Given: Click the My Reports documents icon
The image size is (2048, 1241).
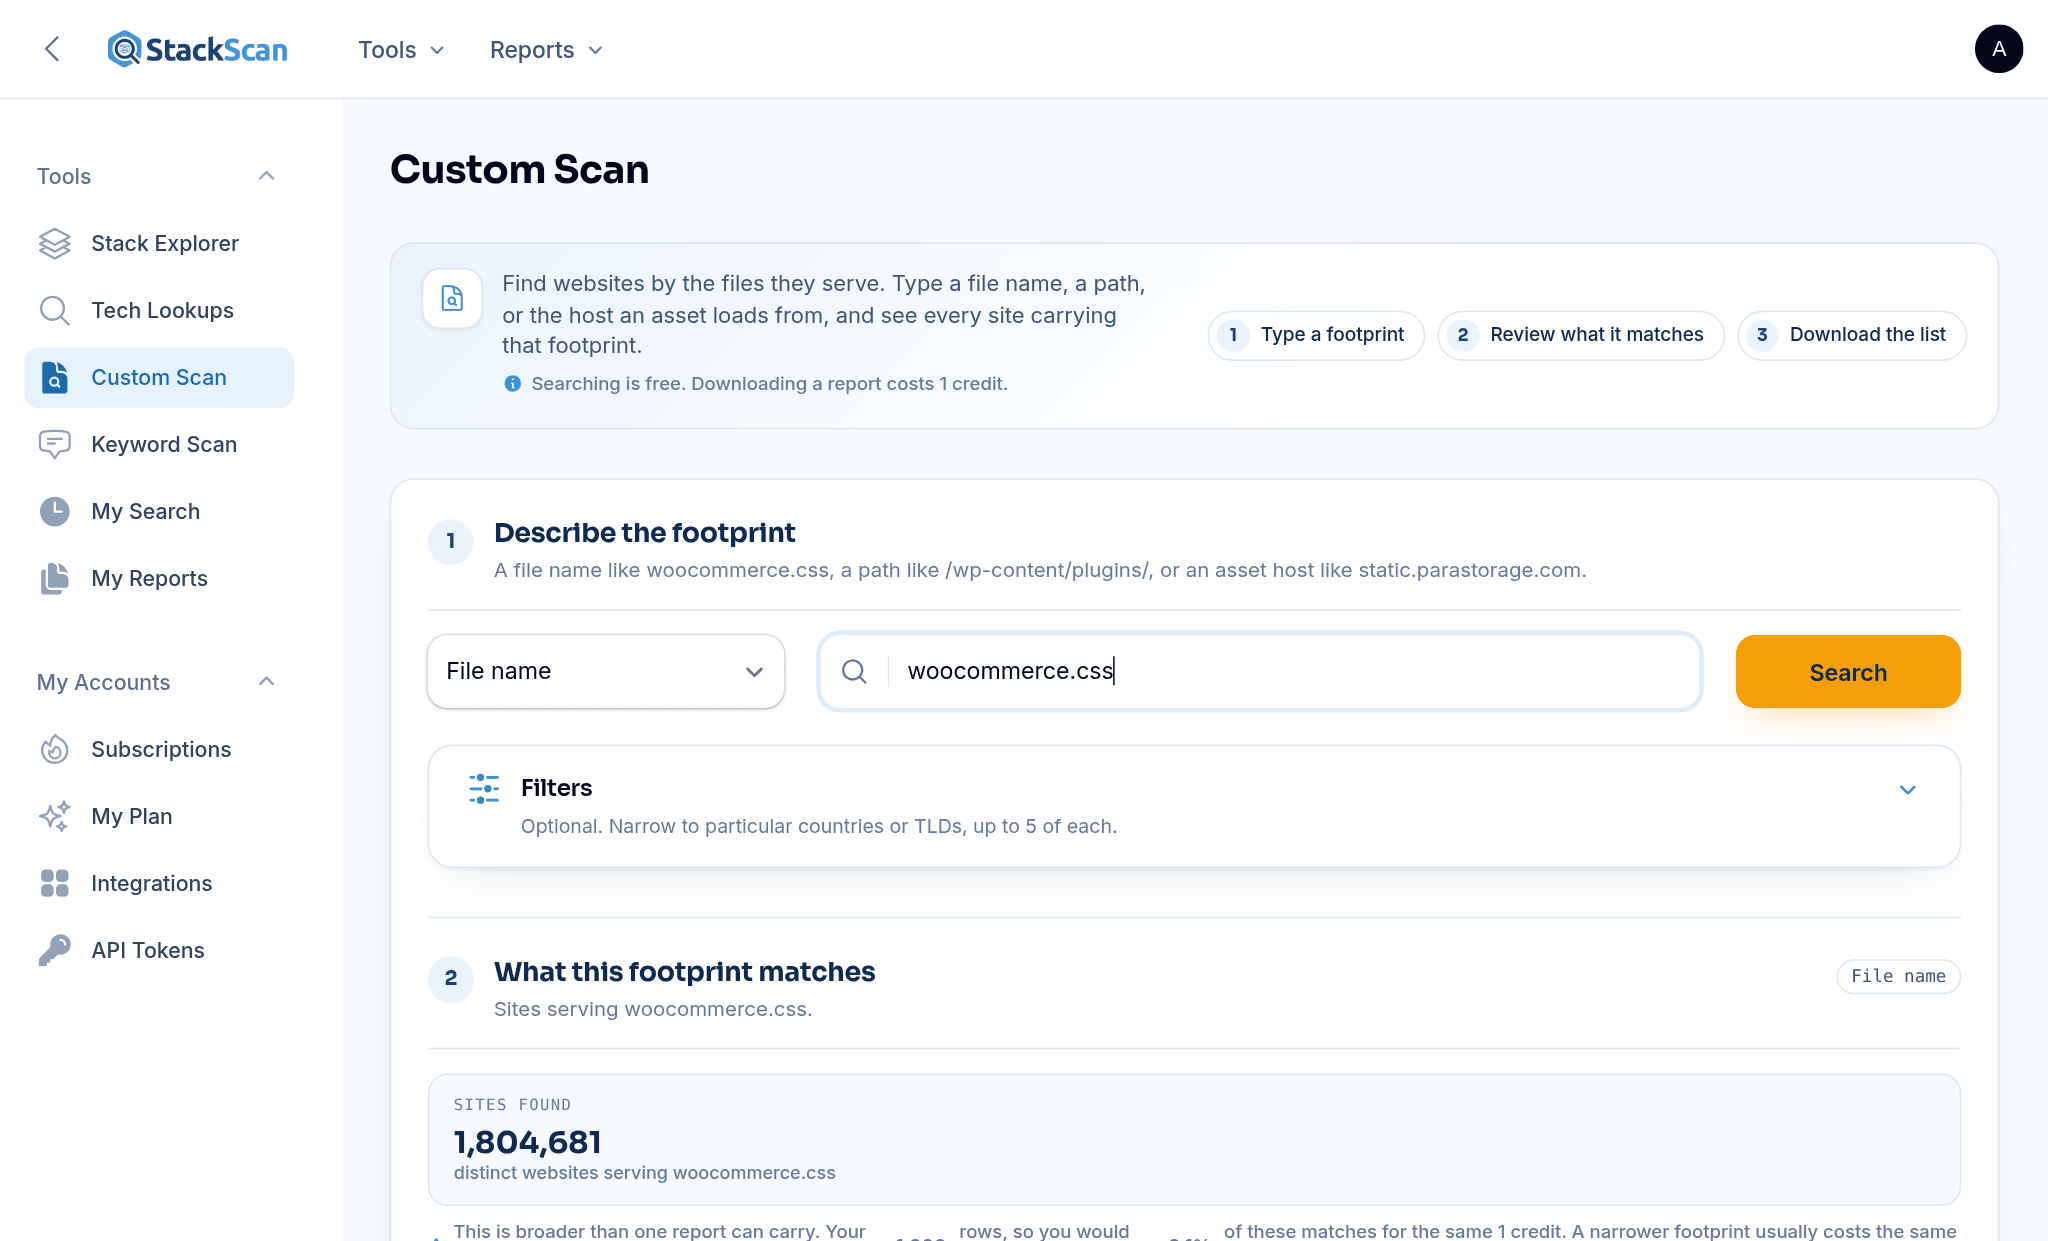Looking at the screenshot, I should tap(54, 578).
